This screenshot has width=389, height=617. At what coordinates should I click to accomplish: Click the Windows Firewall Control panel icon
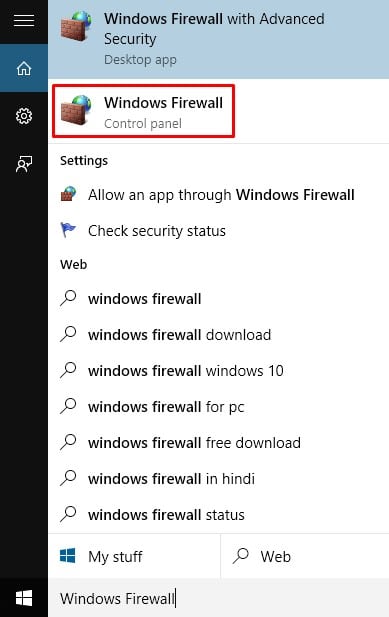tap(76, 111)
